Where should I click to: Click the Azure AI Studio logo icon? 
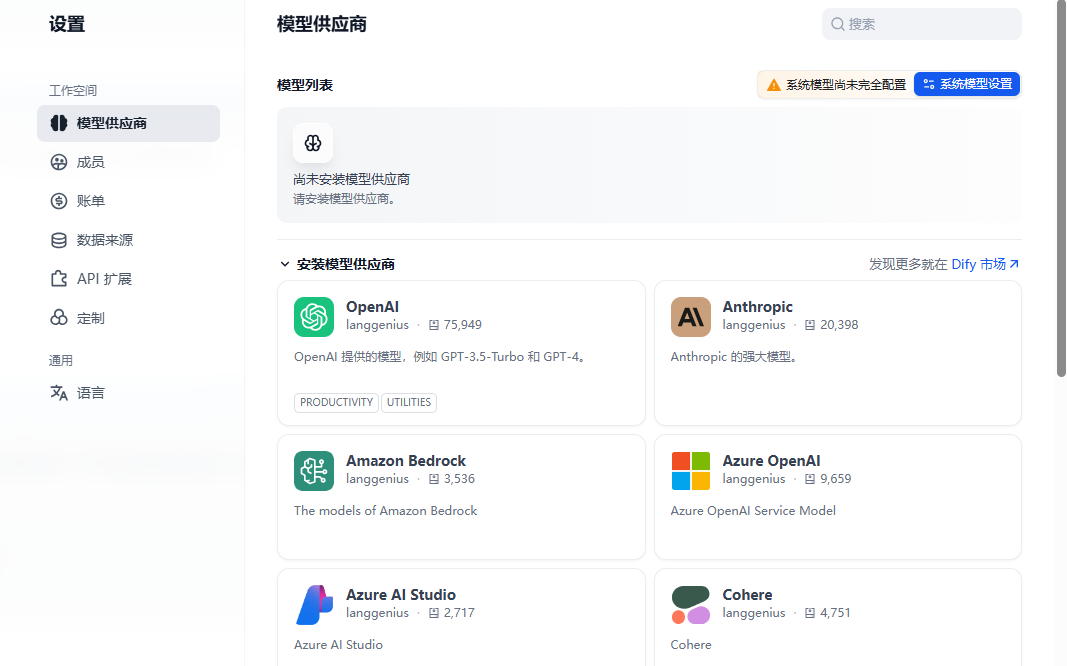314,605
